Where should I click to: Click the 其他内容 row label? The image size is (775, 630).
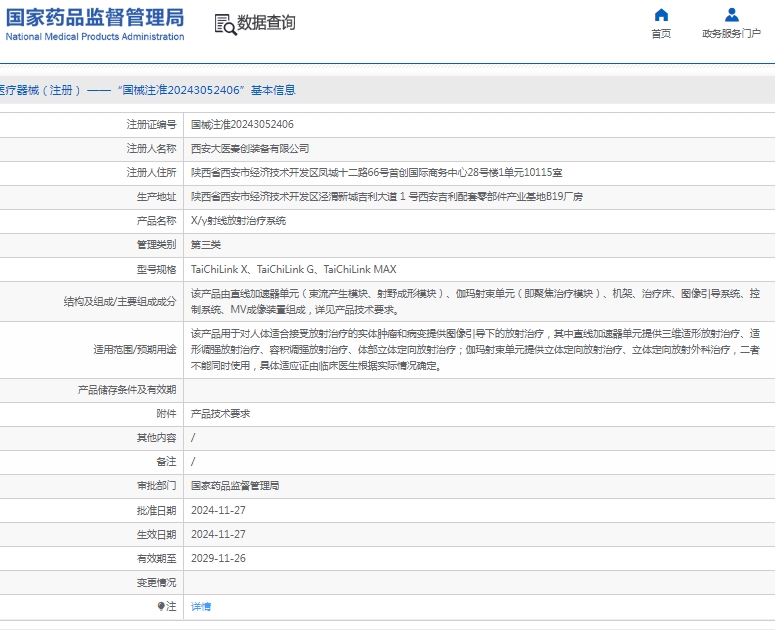coord(156,438)
